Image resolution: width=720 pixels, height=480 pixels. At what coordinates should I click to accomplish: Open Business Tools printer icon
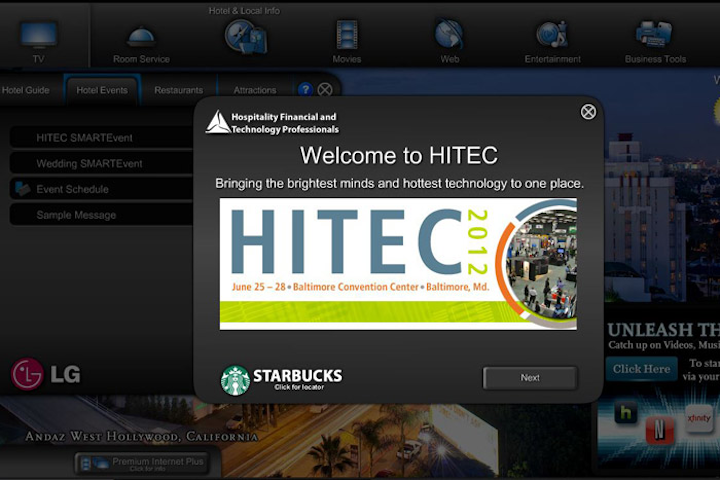click(x=654, y=35)
